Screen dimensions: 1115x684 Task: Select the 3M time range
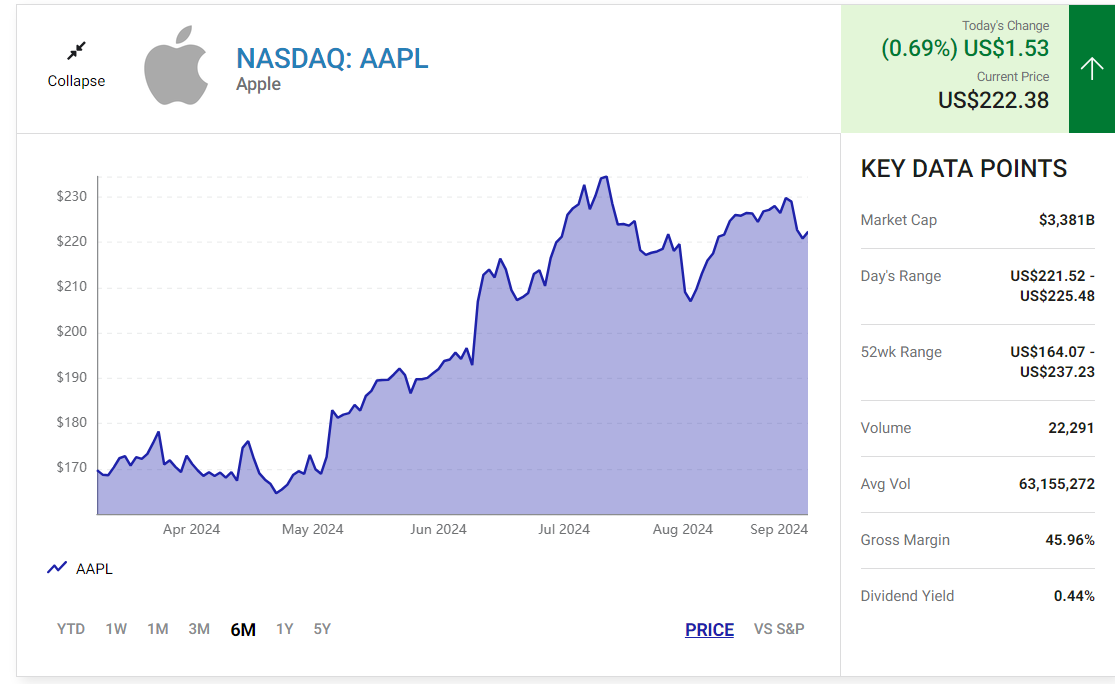[x=199, y=629]
